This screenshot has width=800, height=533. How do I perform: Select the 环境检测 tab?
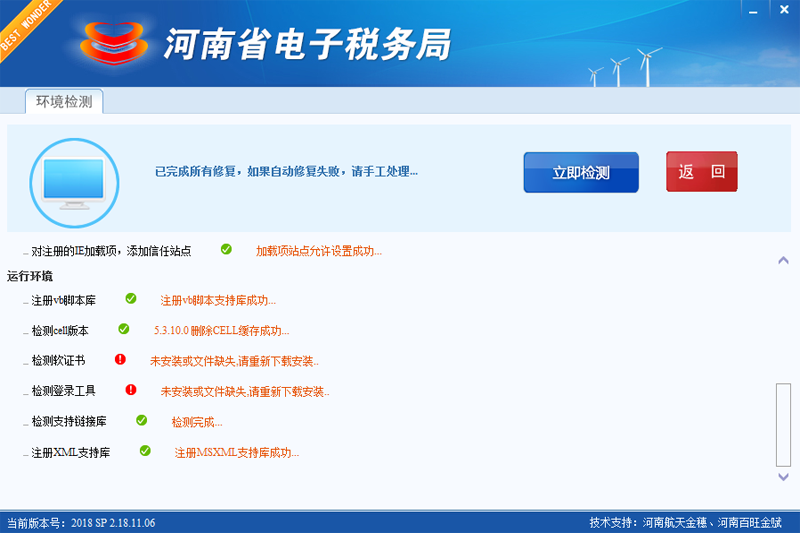64,101
